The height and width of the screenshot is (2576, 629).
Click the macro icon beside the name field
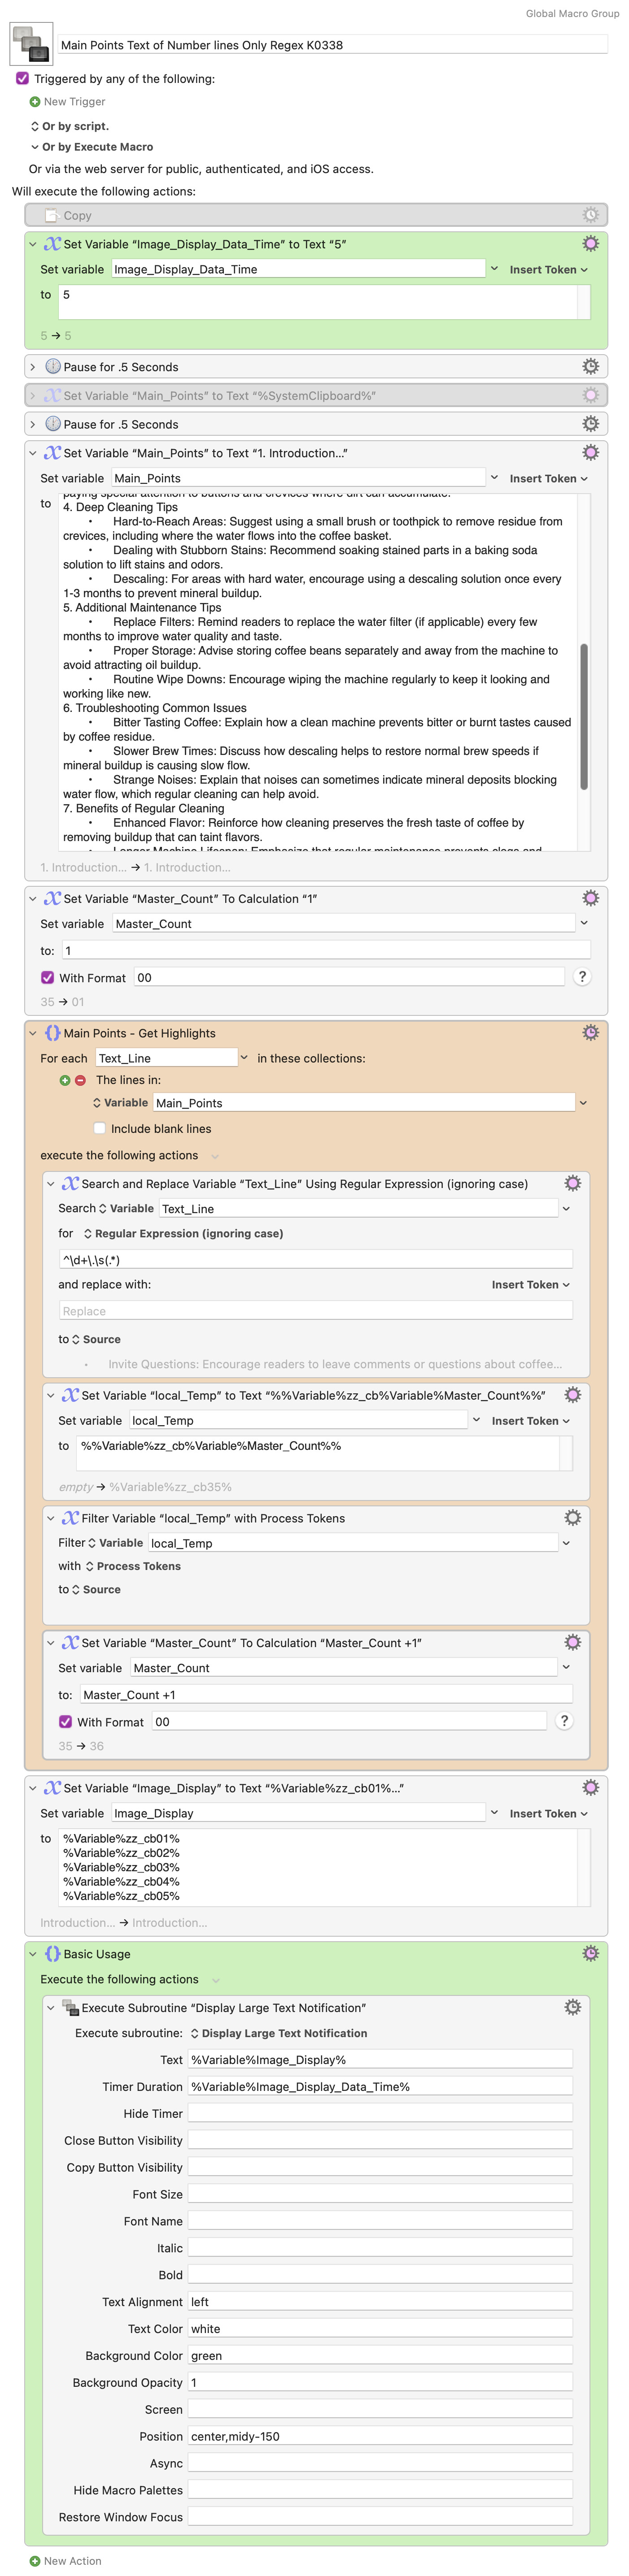(30, 44)
